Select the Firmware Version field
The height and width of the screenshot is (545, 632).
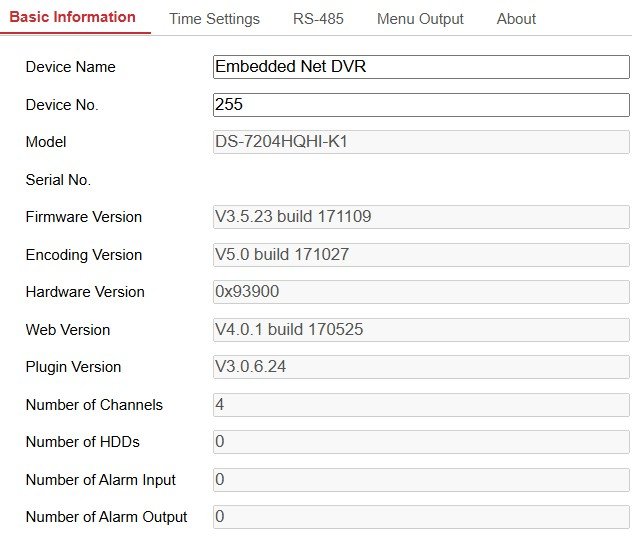tap(421, 217)
